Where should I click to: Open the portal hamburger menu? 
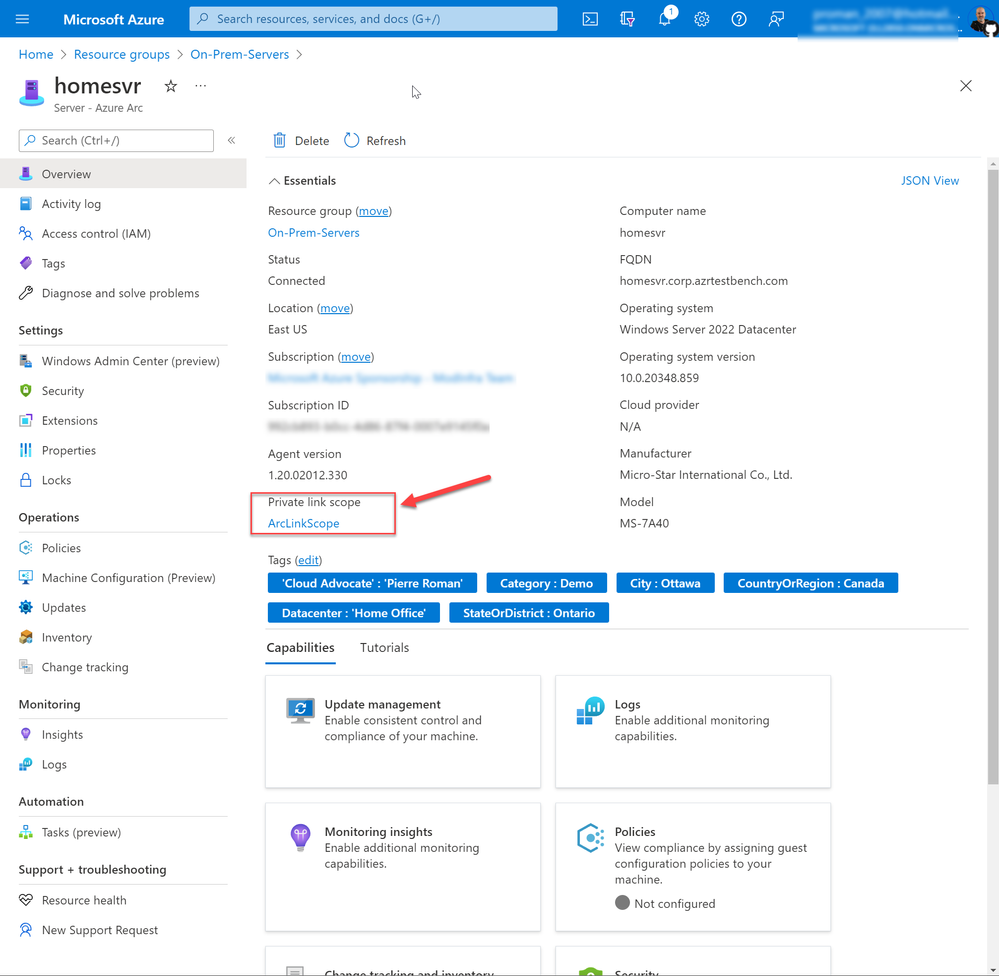[22, 19]
